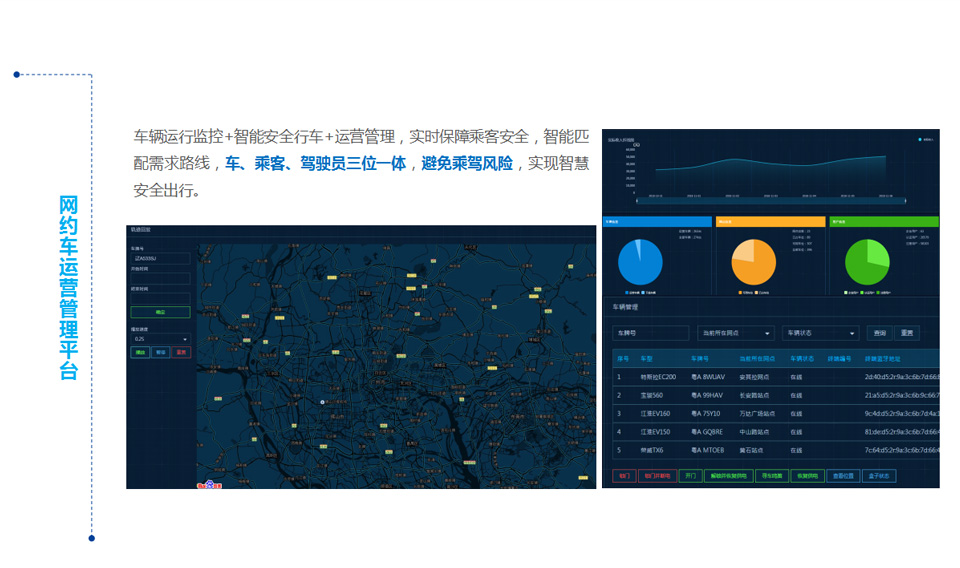Screen dimensions: 960x568
Task: Click the line chart legend dot icon
Action: 920,140
